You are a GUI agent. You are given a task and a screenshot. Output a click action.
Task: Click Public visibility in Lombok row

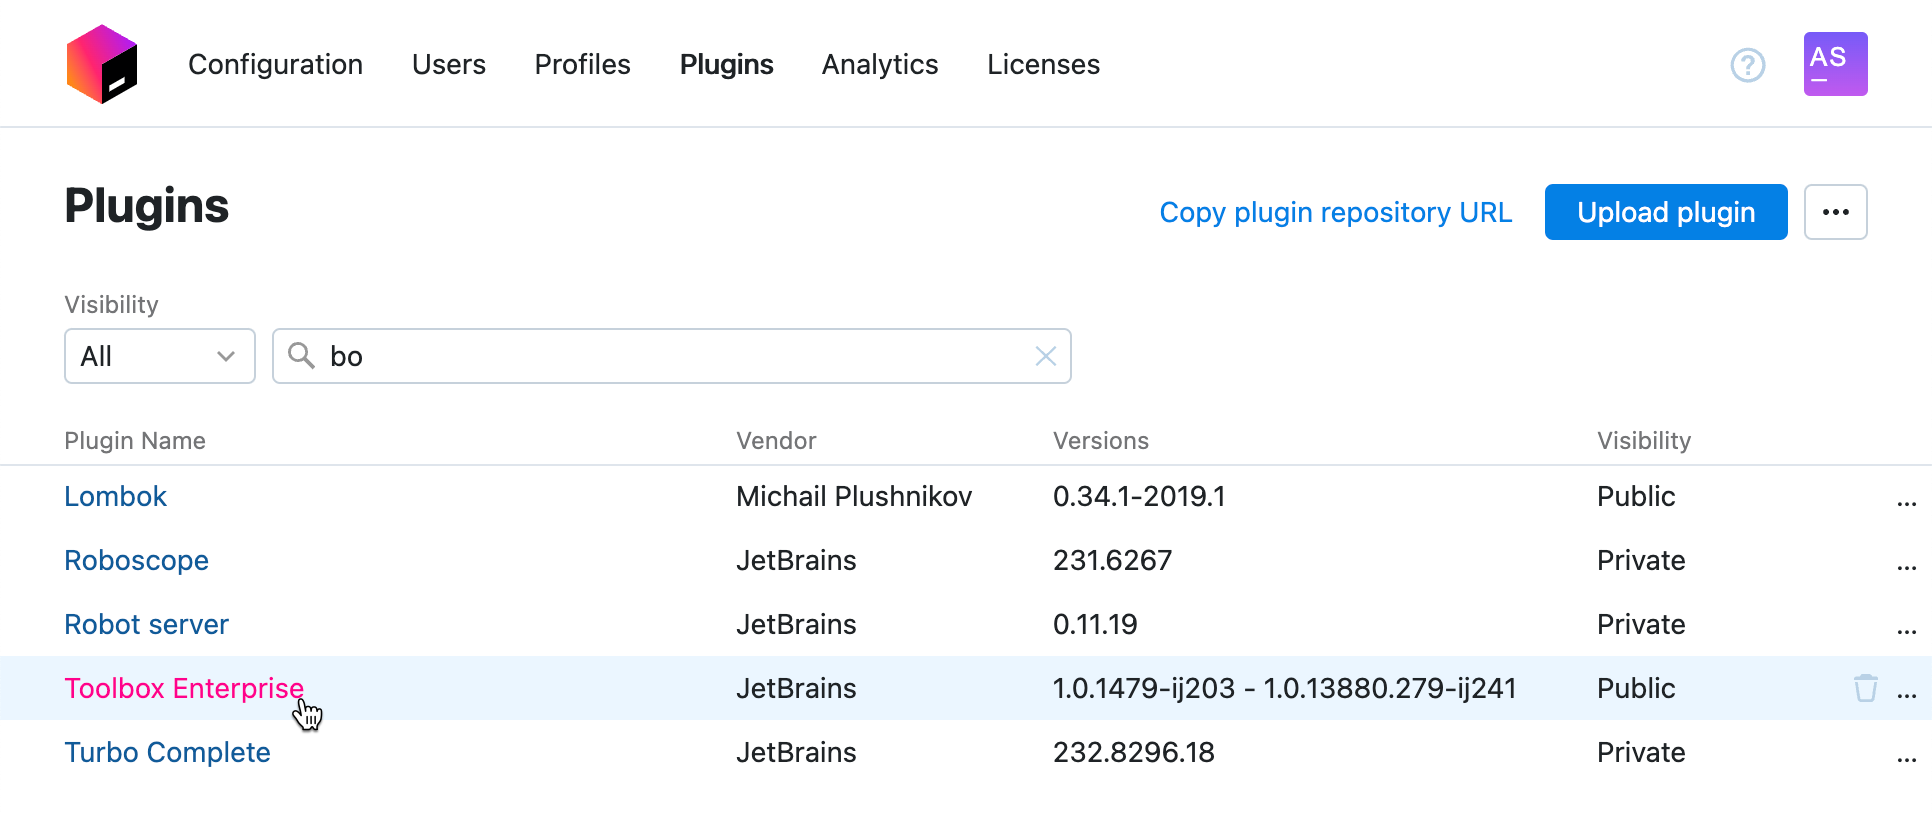click(1636, 496)
